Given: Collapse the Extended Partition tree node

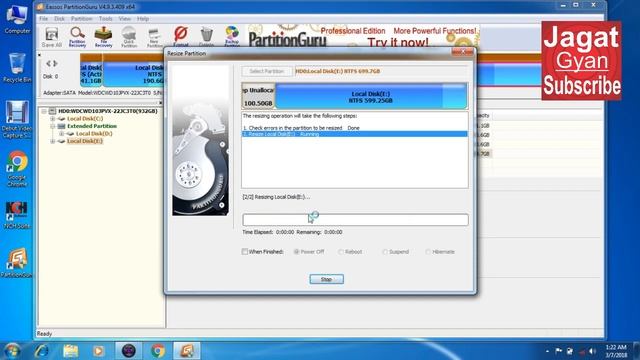Looking at the screenshot, I should [52, 126].
